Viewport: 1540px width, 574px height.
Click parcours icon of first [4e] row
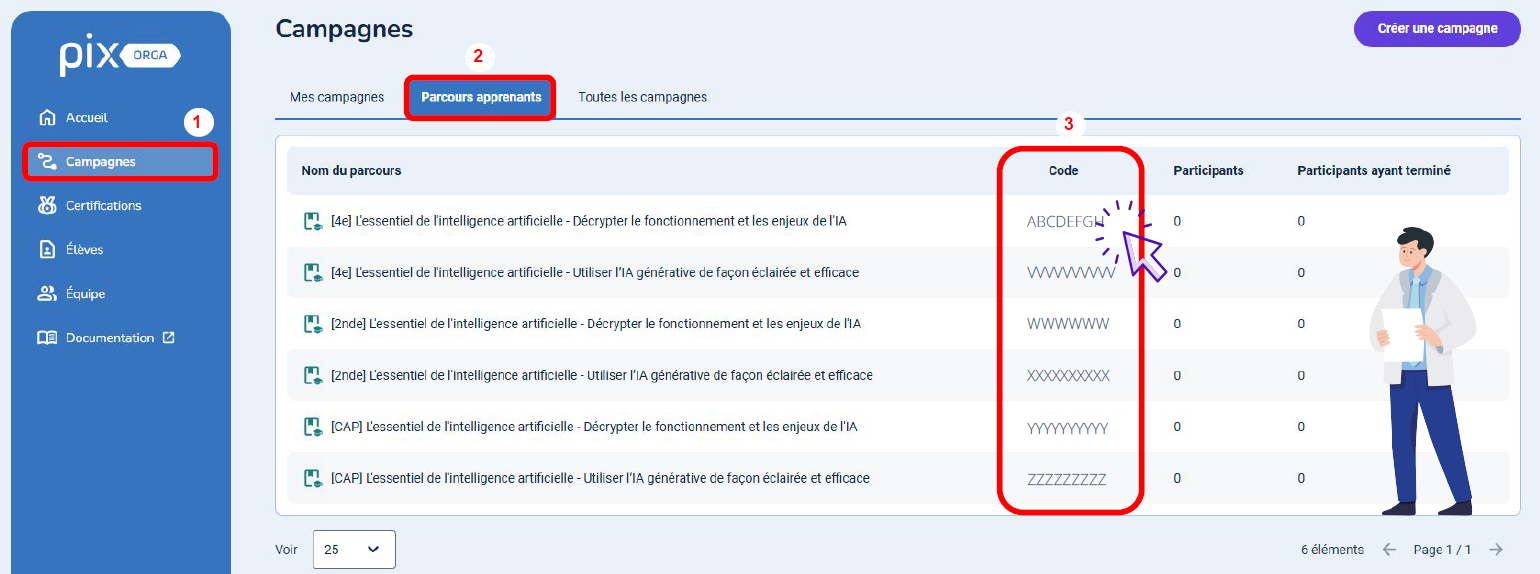click(x=312, y=221)
